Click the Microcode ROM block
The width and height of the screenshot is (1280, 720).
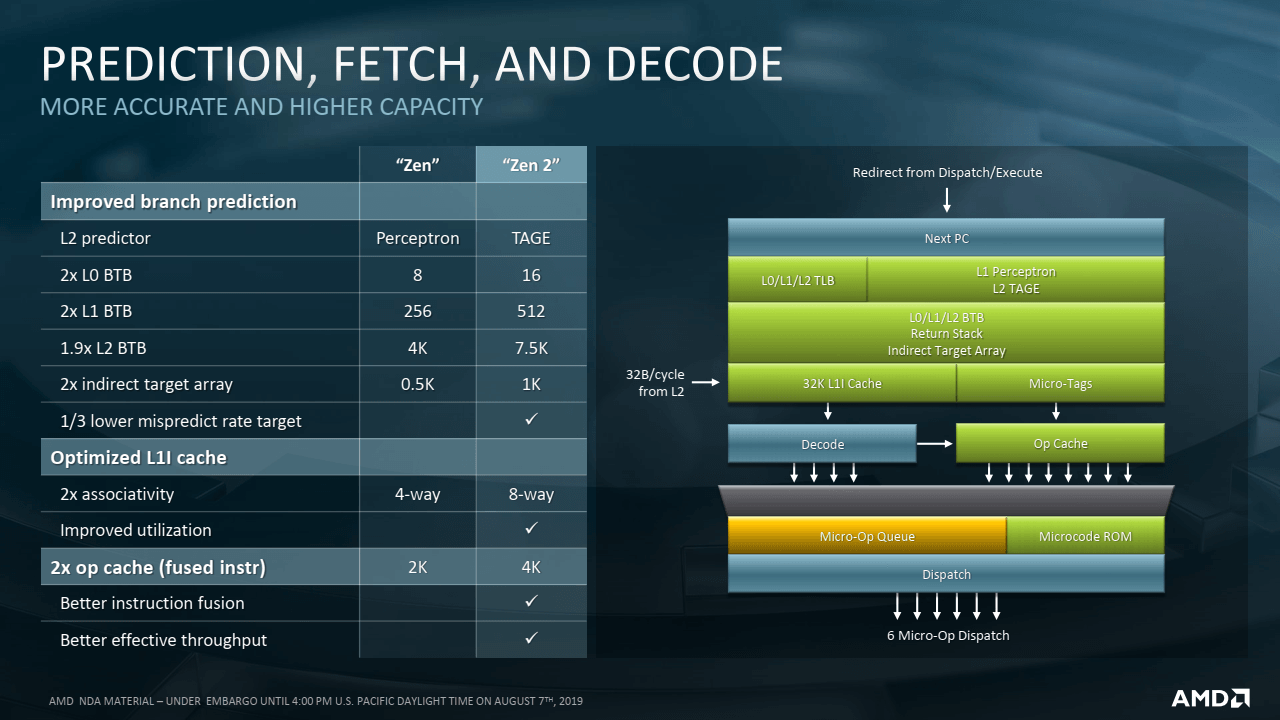[x=1086, y=536]
